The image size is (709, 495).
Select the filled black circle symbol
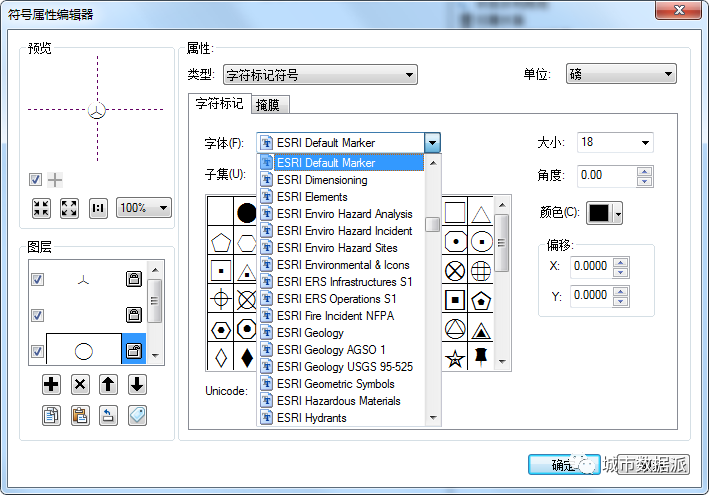tap(246, 212)
